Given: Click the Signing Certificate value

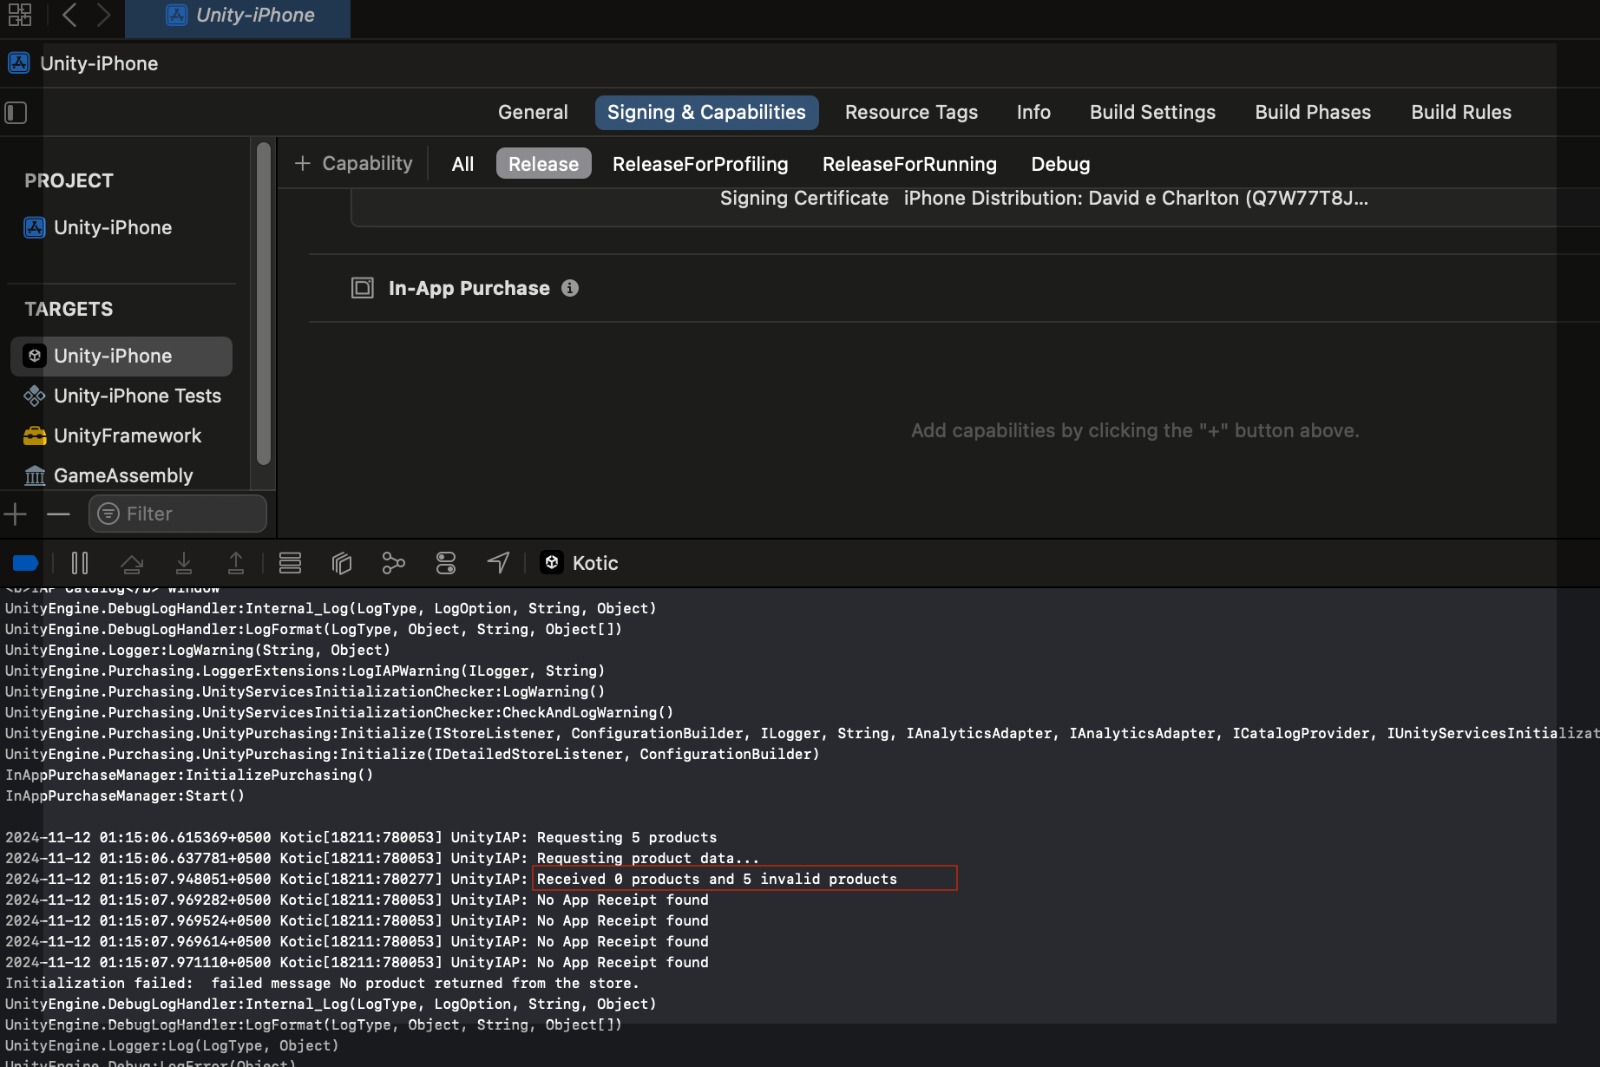Looking at the screenshot, I should tap(1136, 198).
